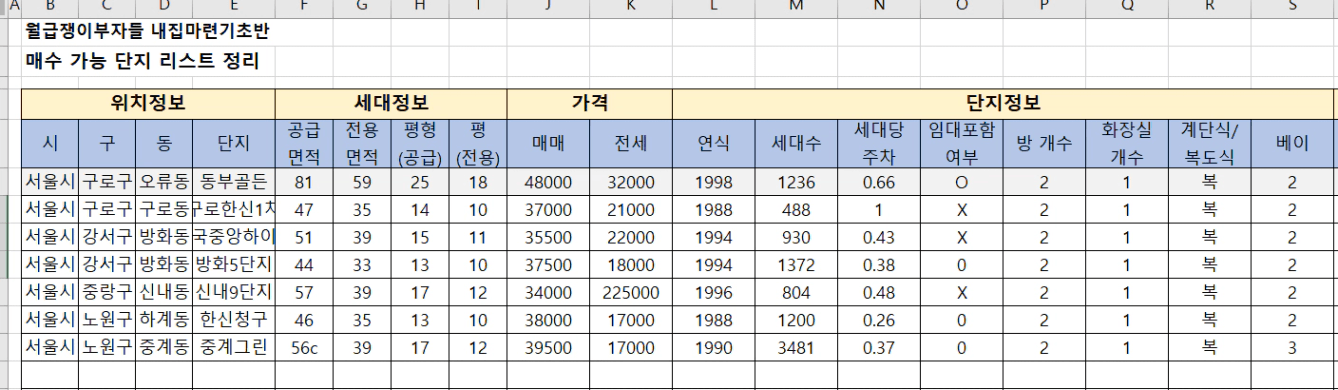The image size is (1338, 390).
Task: Click the 평 (전용) heading cell
Action: 478,143
